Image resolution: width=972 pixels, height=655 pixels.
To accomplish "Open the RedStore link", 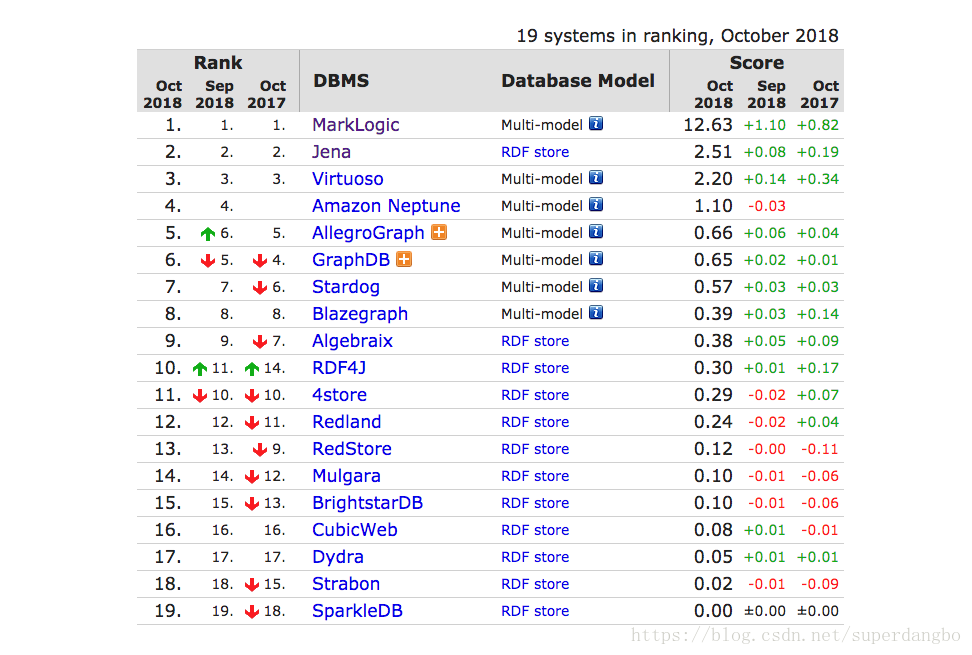I will click(x=352, y=449).
